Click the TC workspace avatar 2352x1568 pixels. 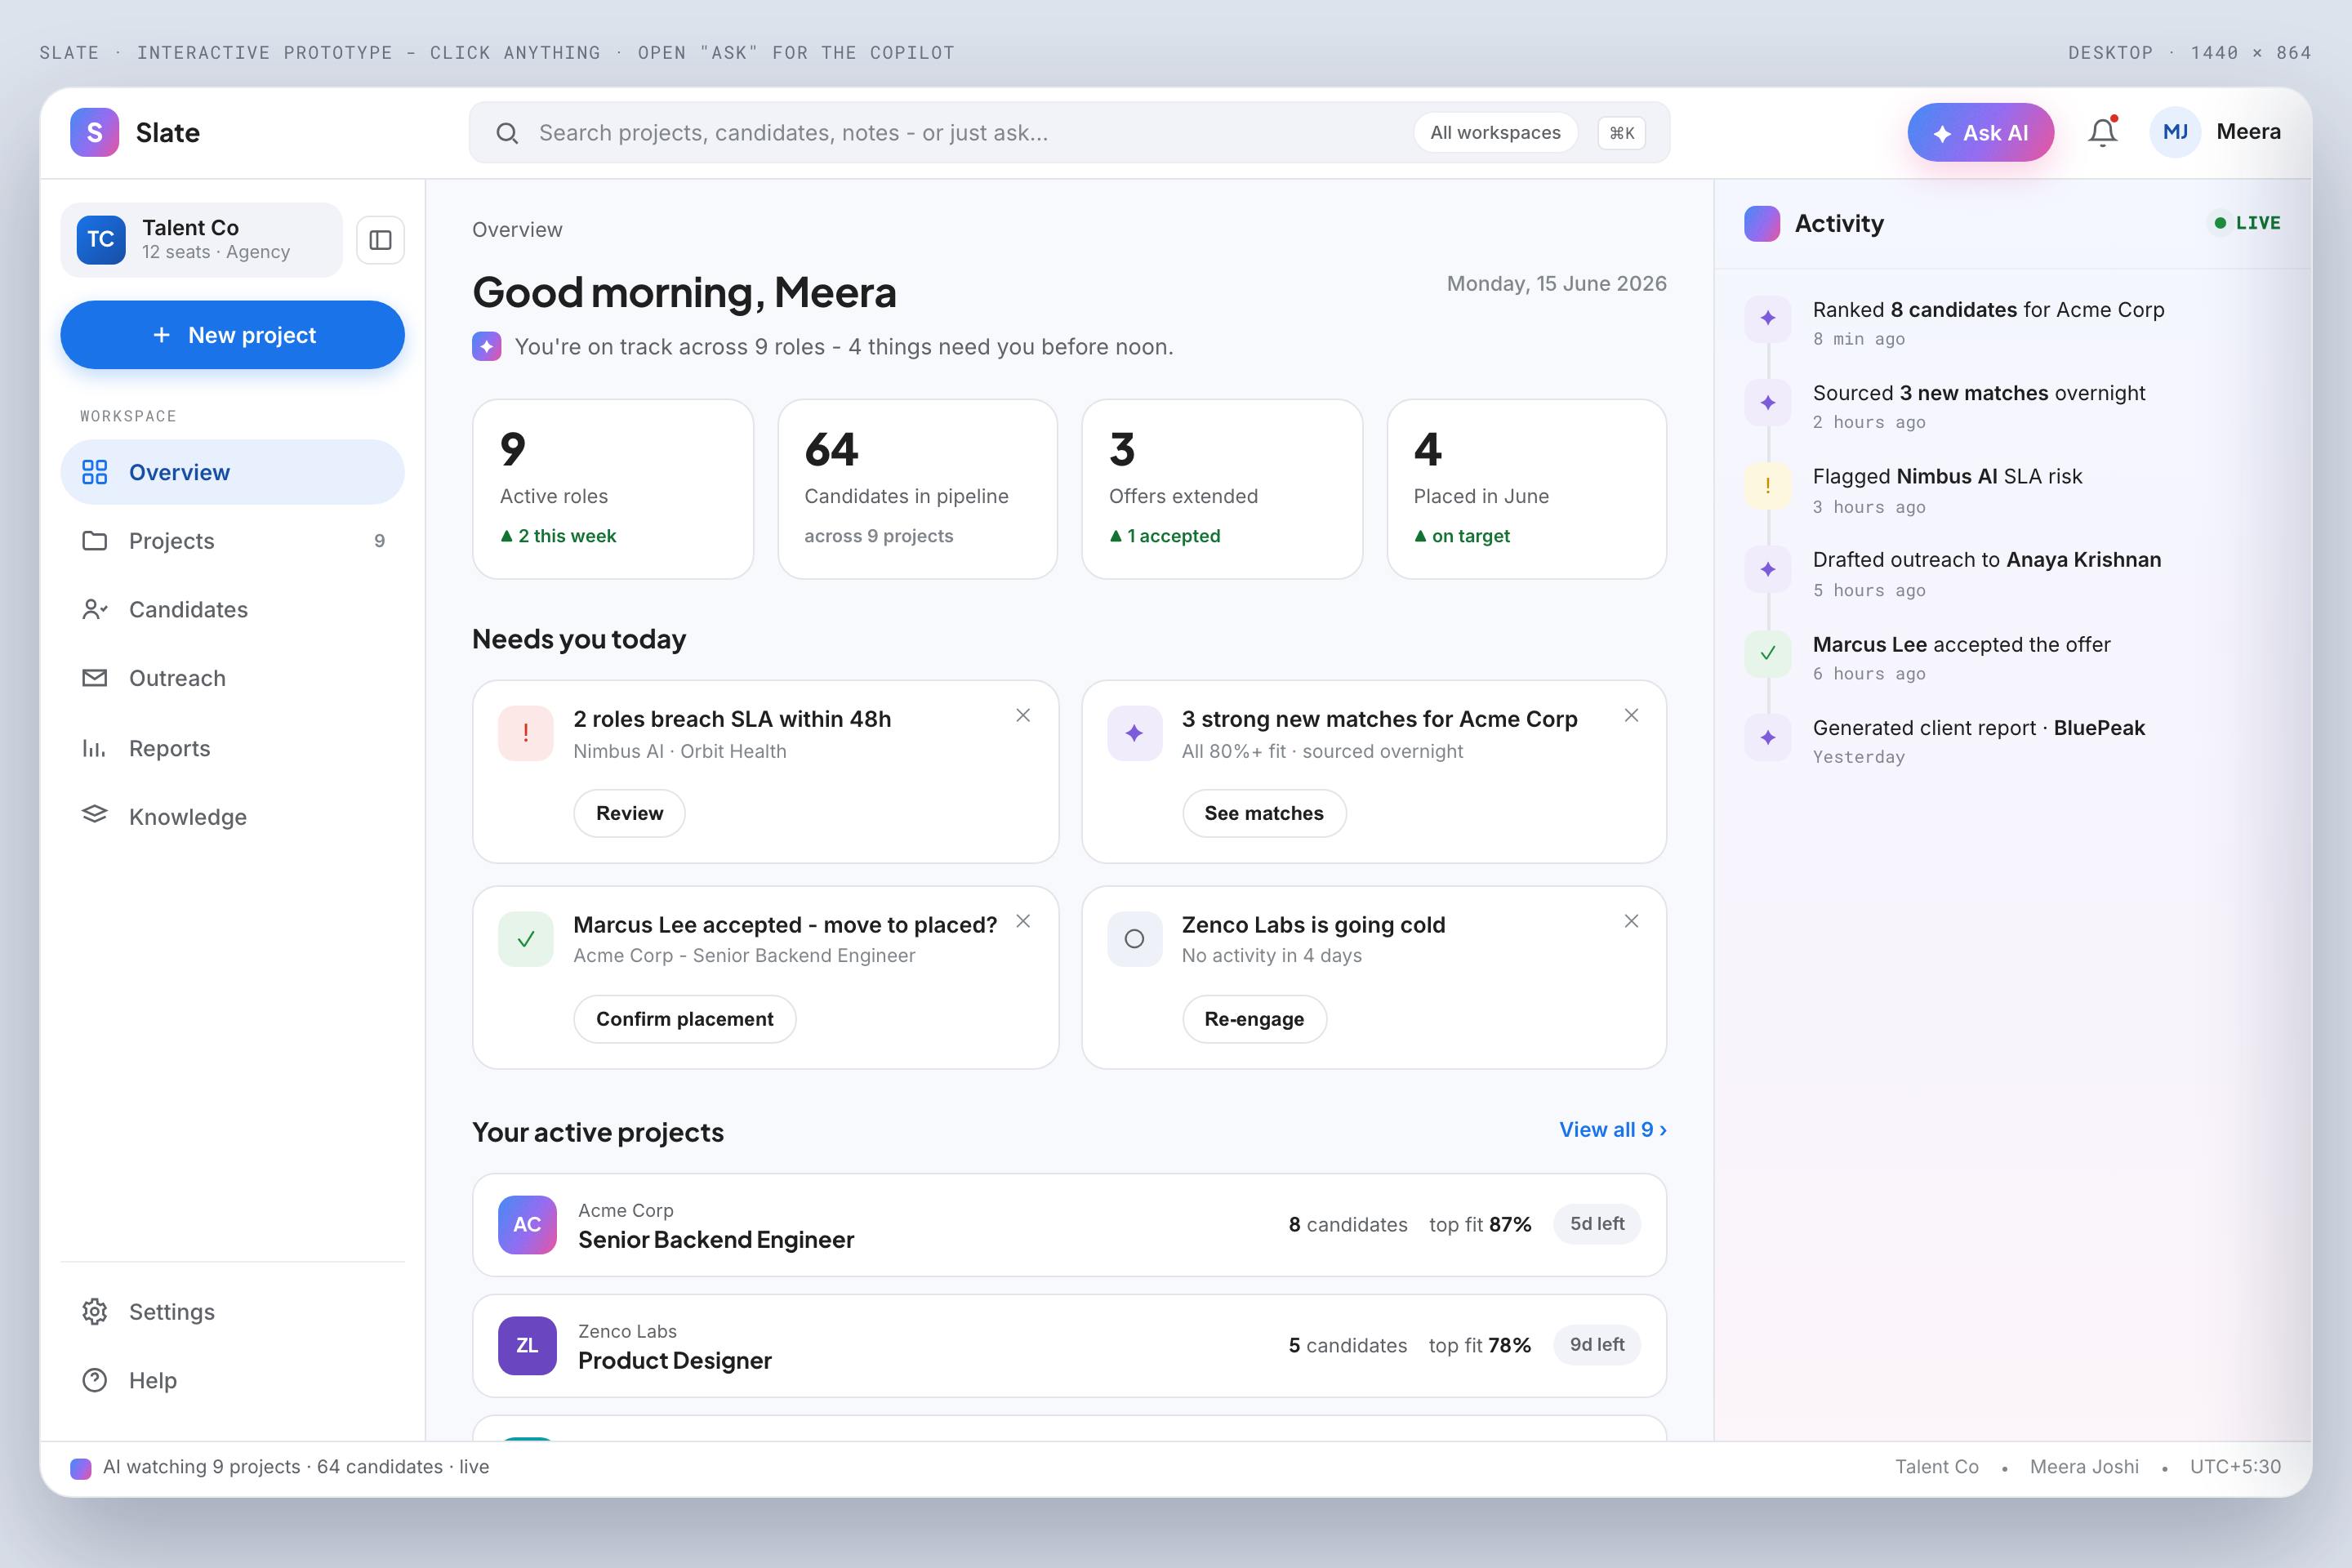[x=101, y=240]
